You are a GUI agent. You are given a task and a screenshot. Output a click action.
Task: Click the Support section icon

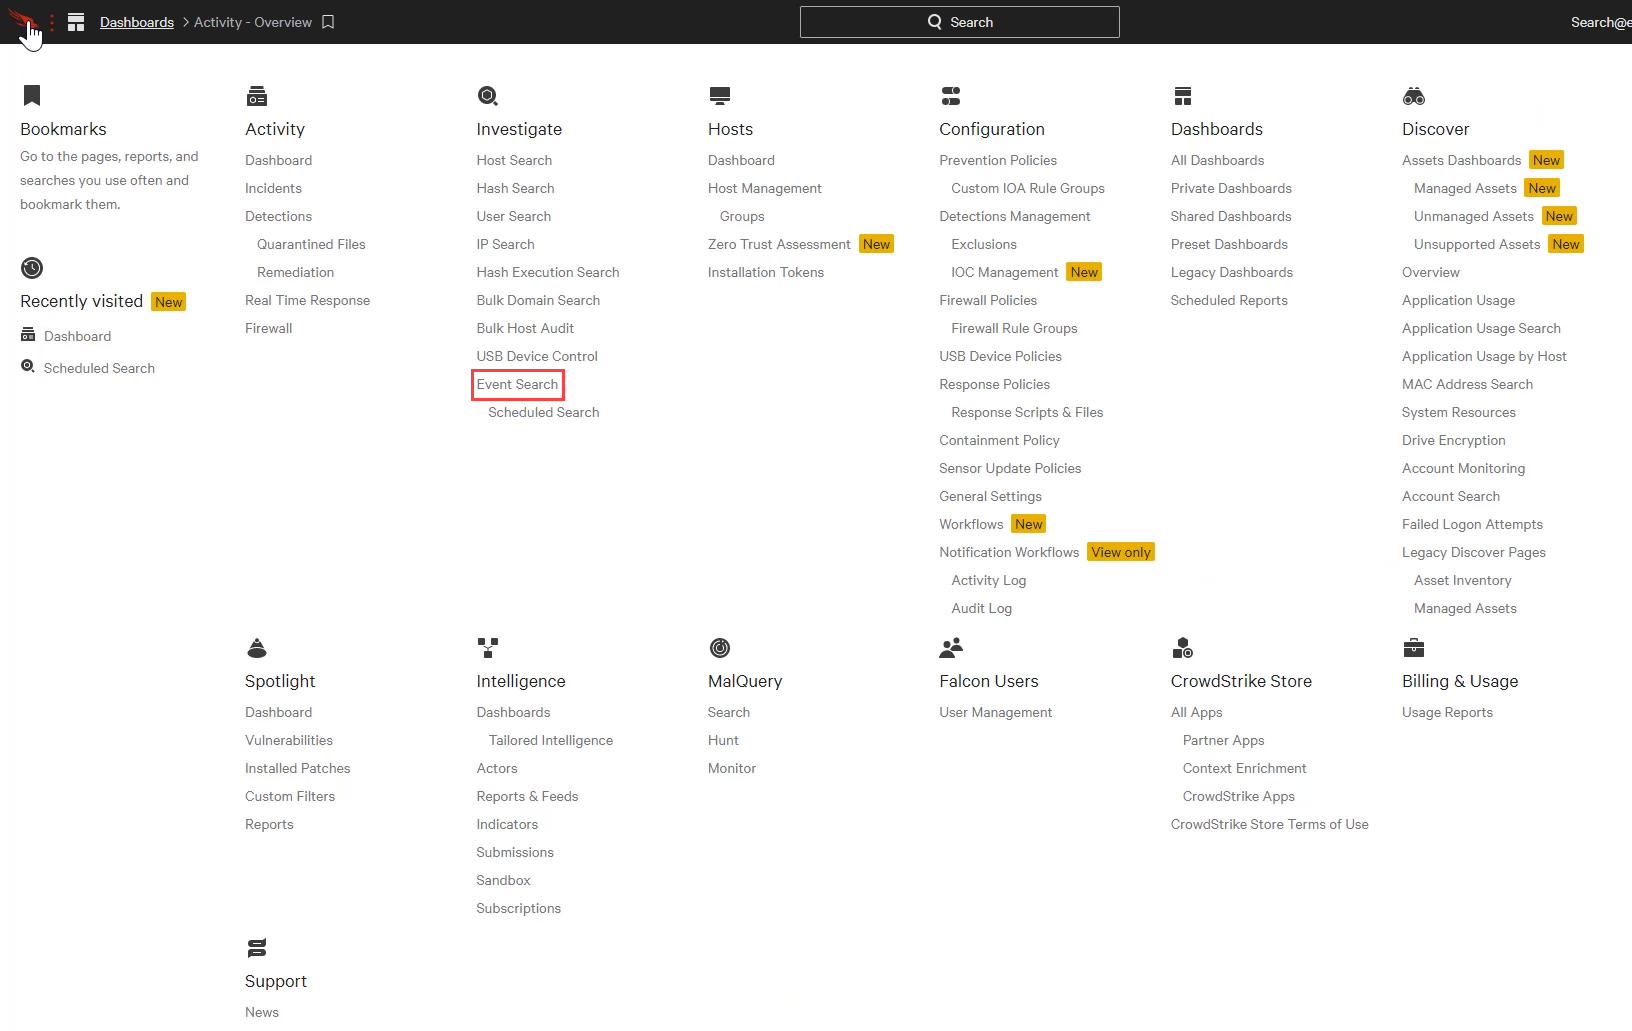coord(257,948)
